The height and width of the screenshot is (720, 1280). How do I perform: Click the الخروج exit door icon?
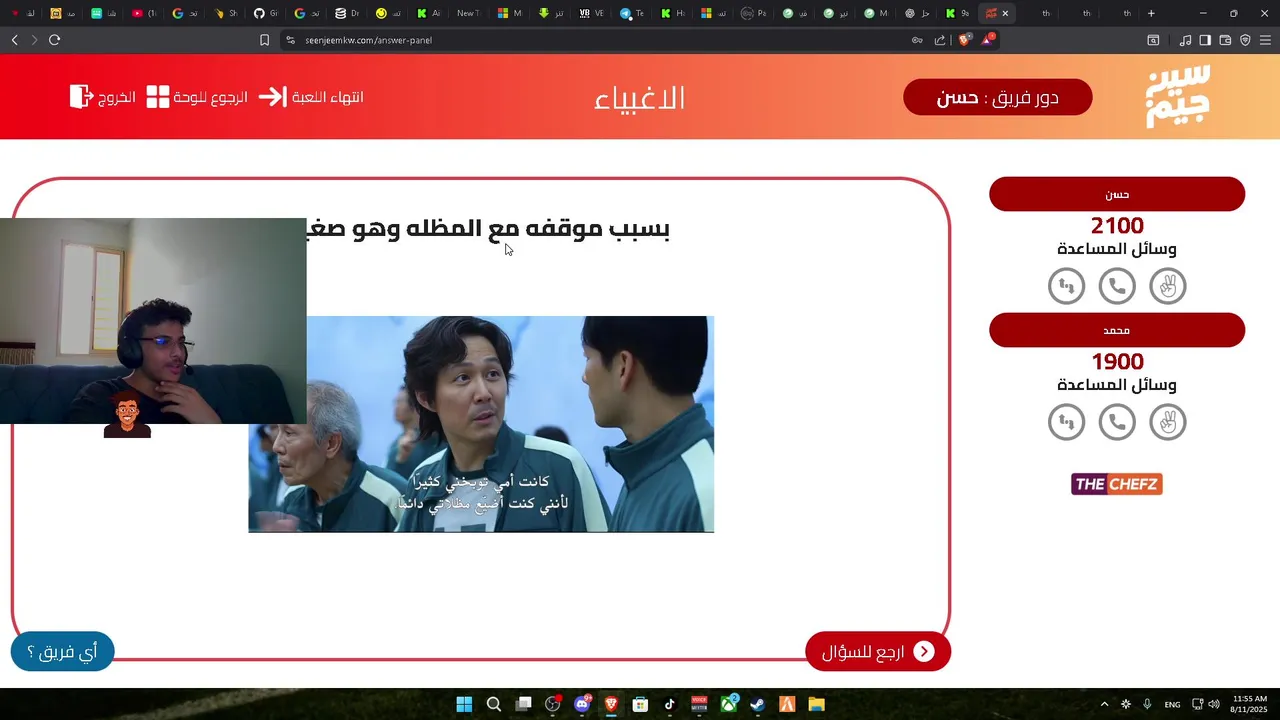click(81, 97)
